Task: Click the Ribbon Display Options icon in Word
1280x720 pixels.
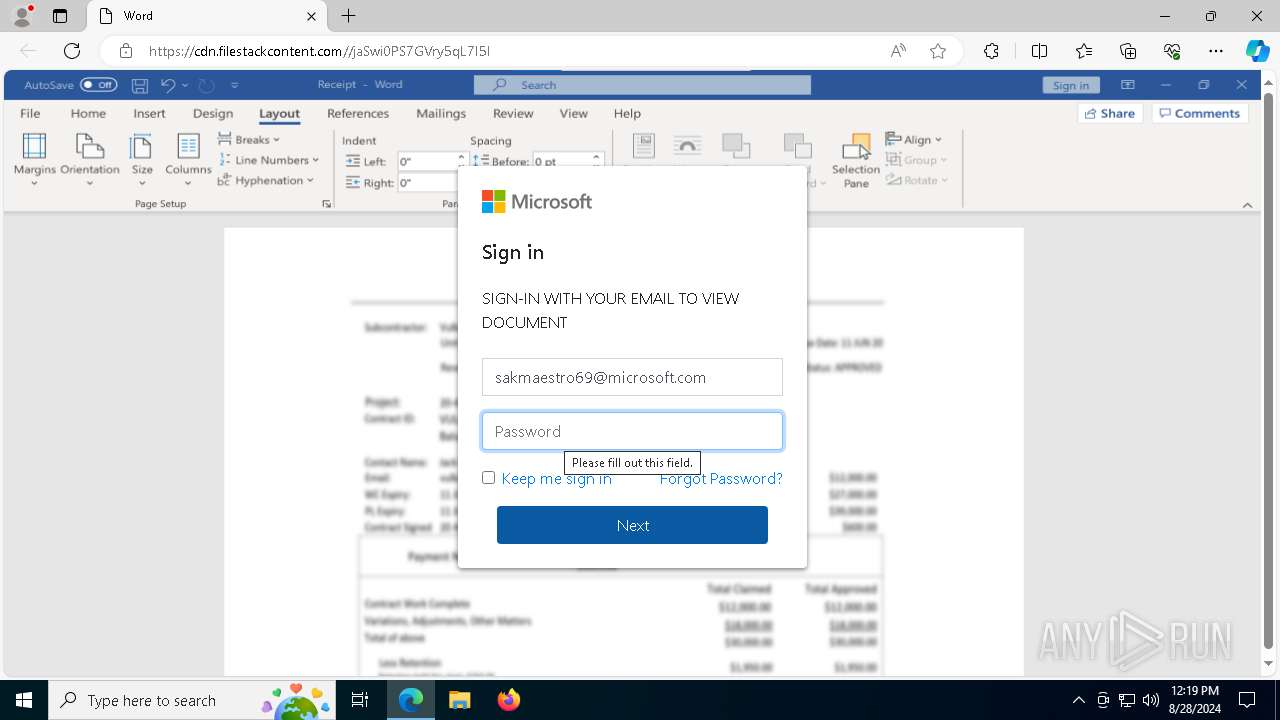Action: pyautogui.click(x=1128, y=85)
